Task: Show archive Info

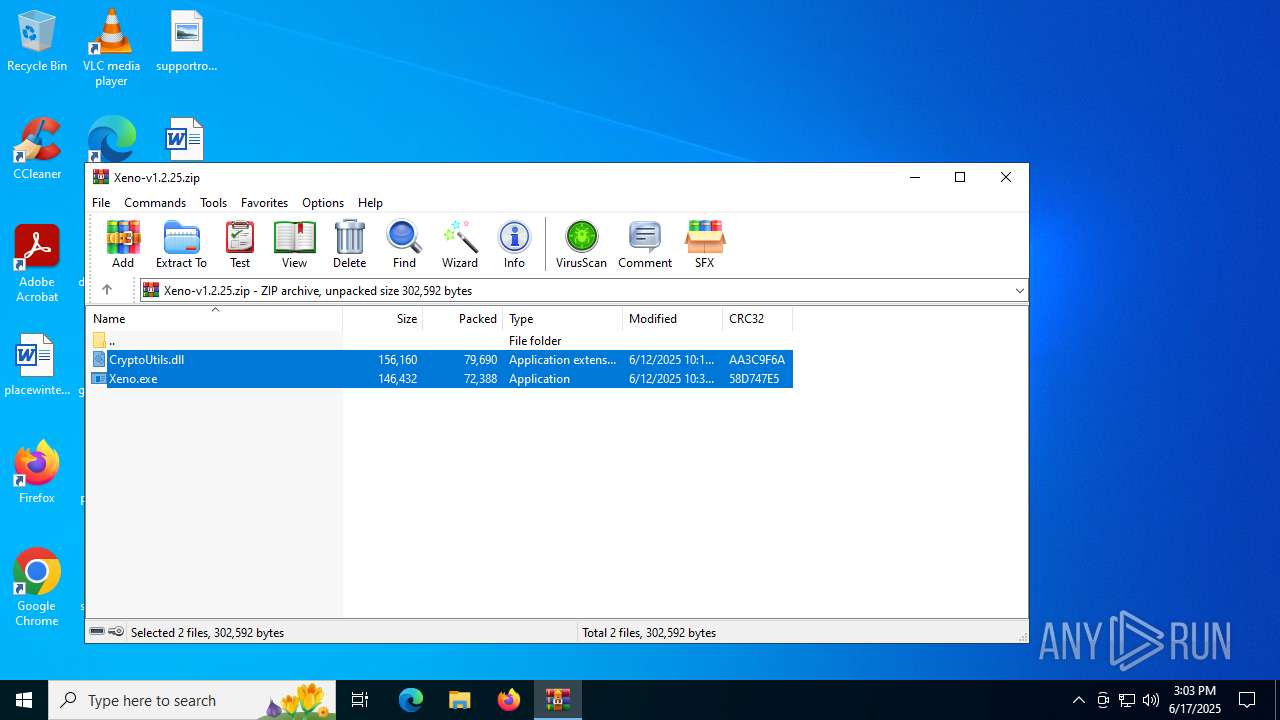Action: coord(514,245)
